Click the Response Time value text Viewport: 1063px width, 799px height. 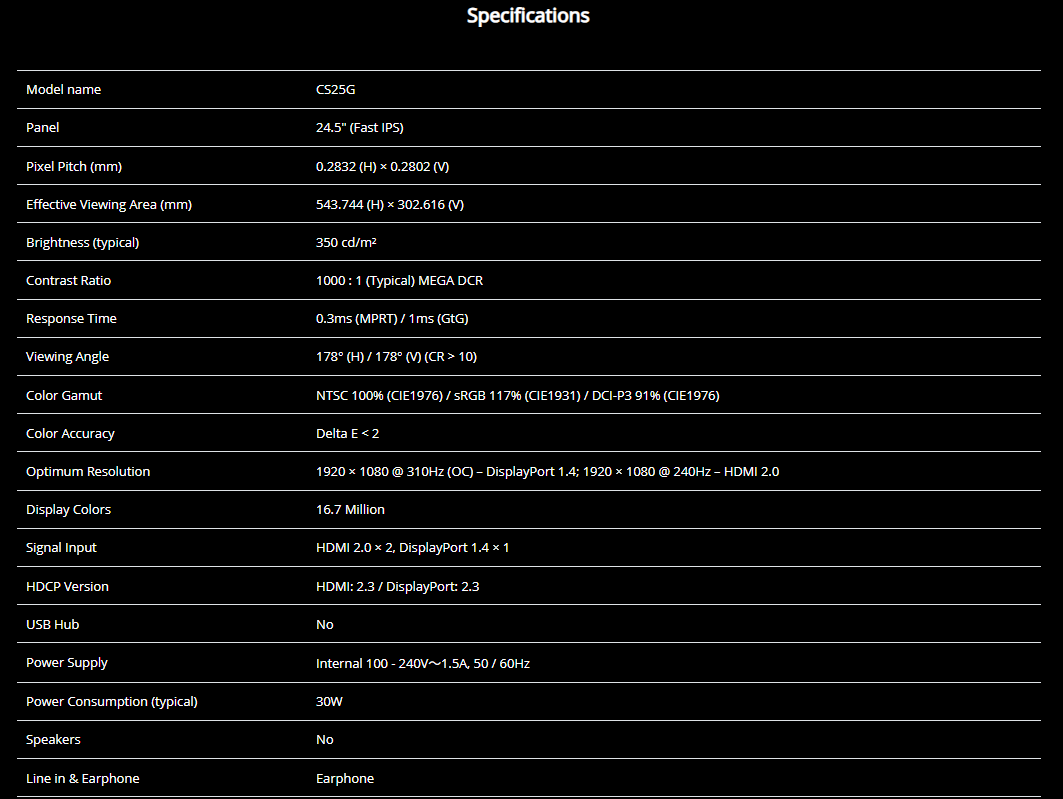[392, 319]
